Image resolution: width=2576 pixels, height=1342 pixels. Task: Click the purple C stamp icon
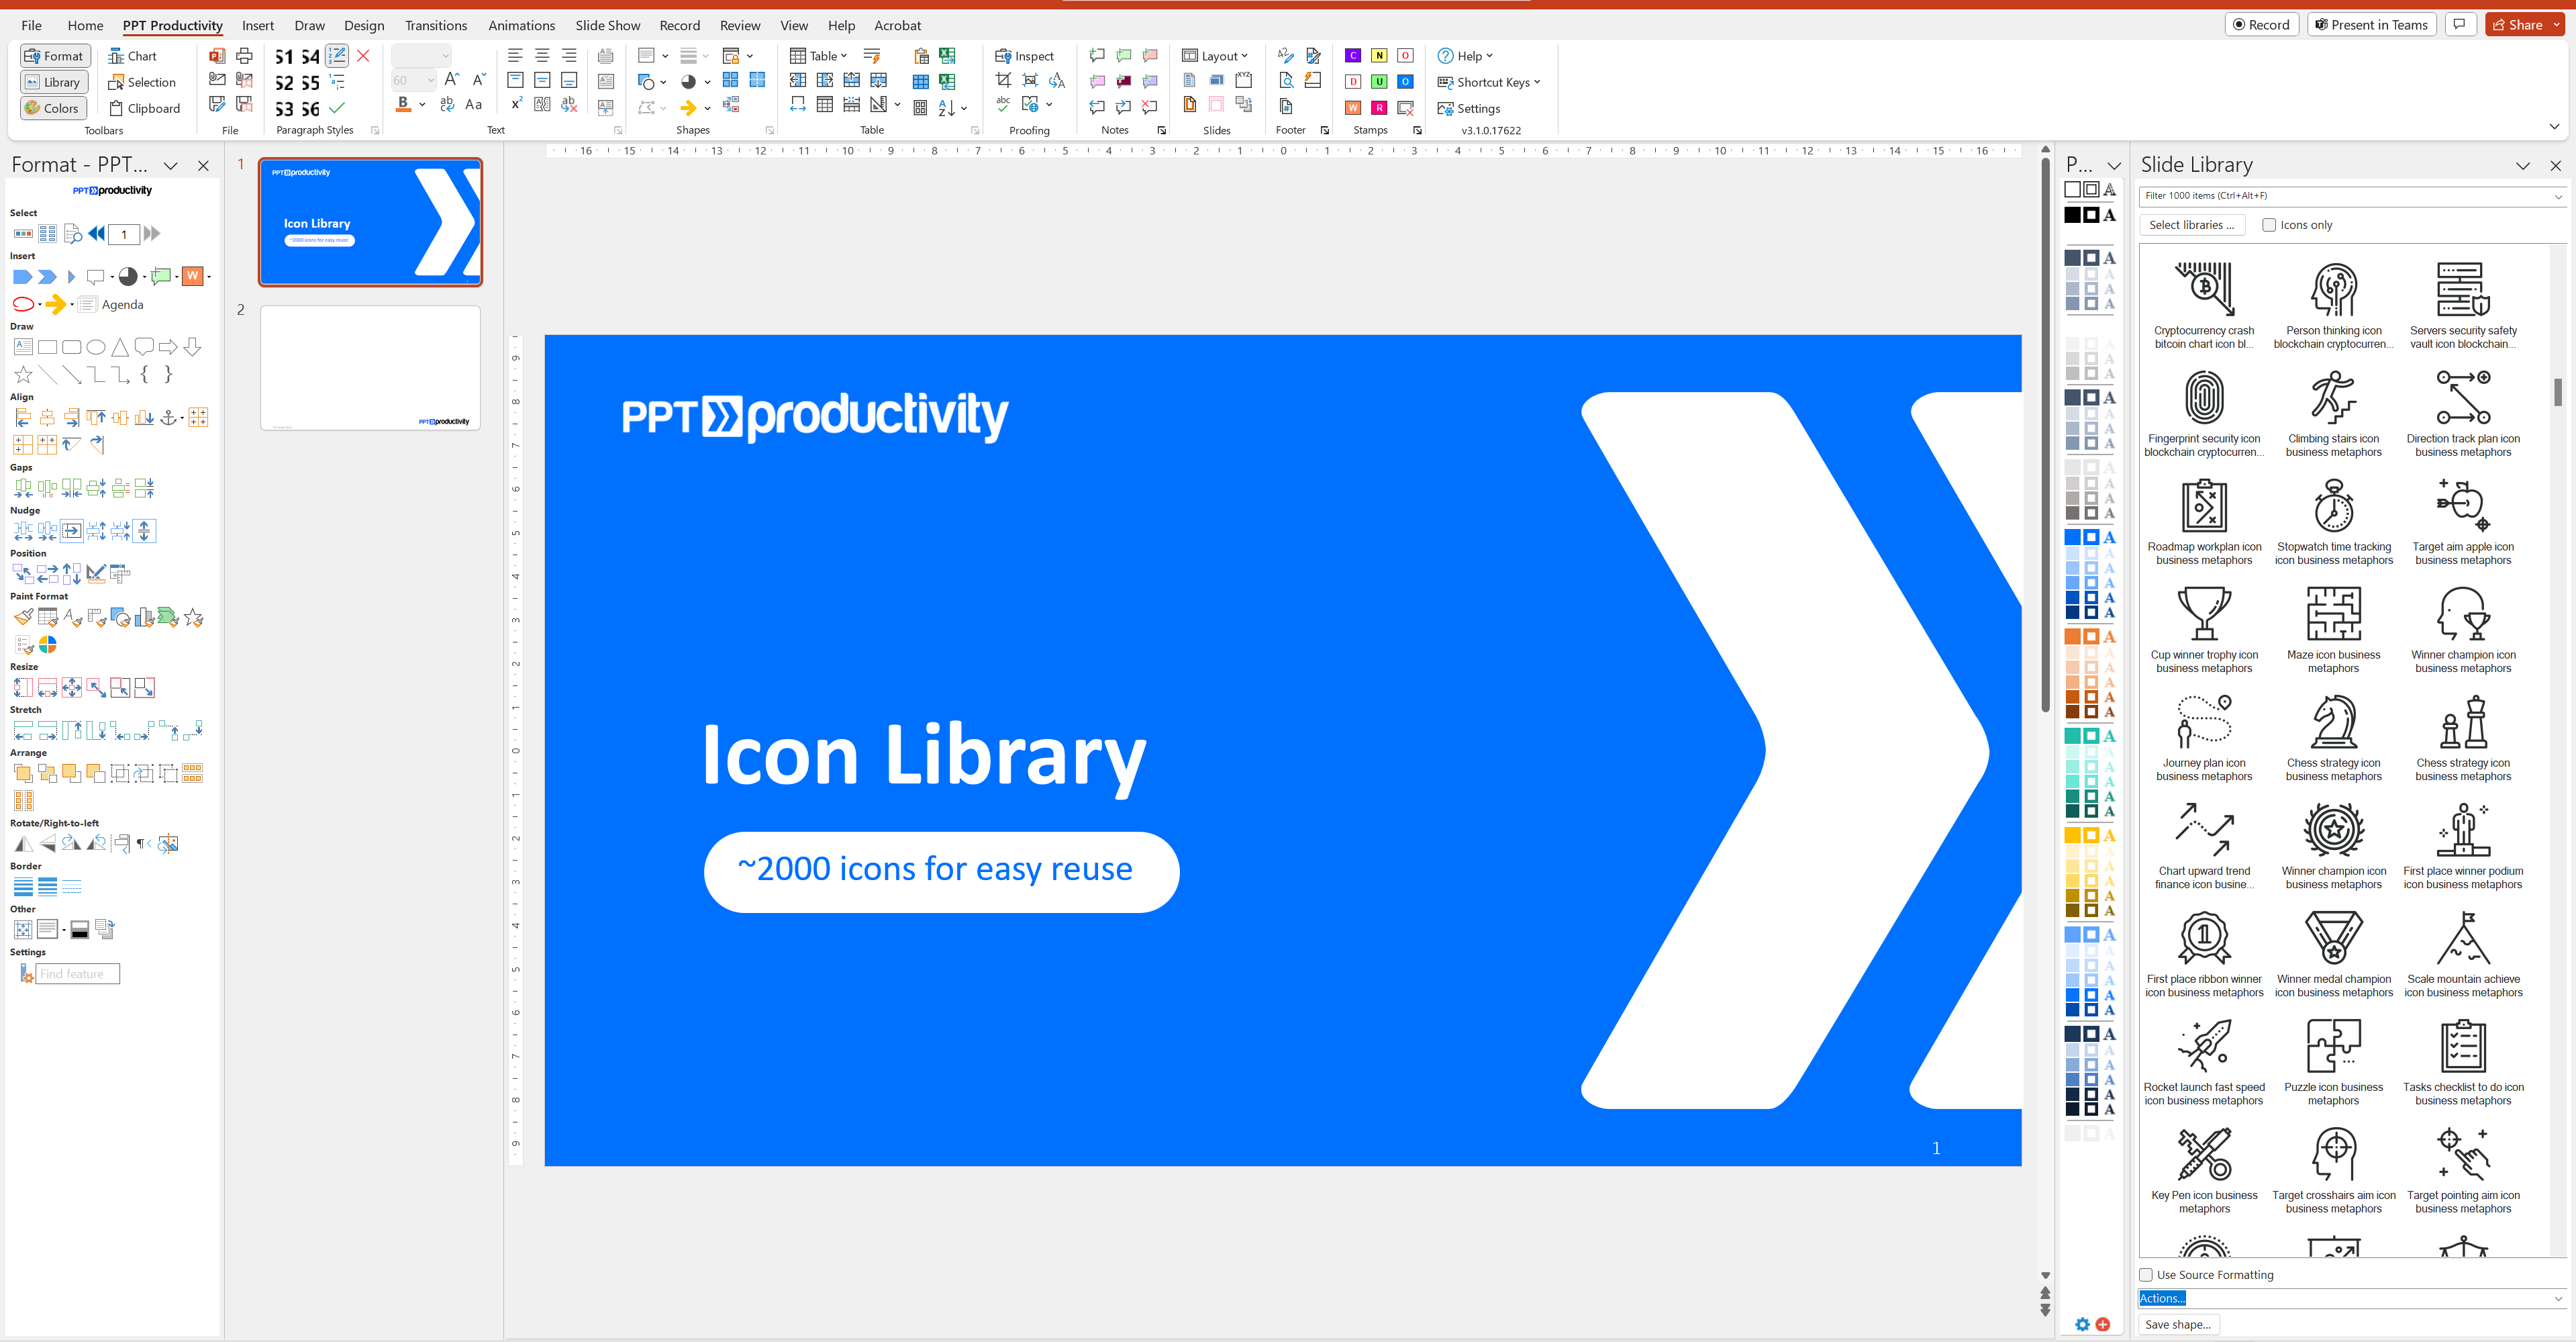[x=1353, y=56]
